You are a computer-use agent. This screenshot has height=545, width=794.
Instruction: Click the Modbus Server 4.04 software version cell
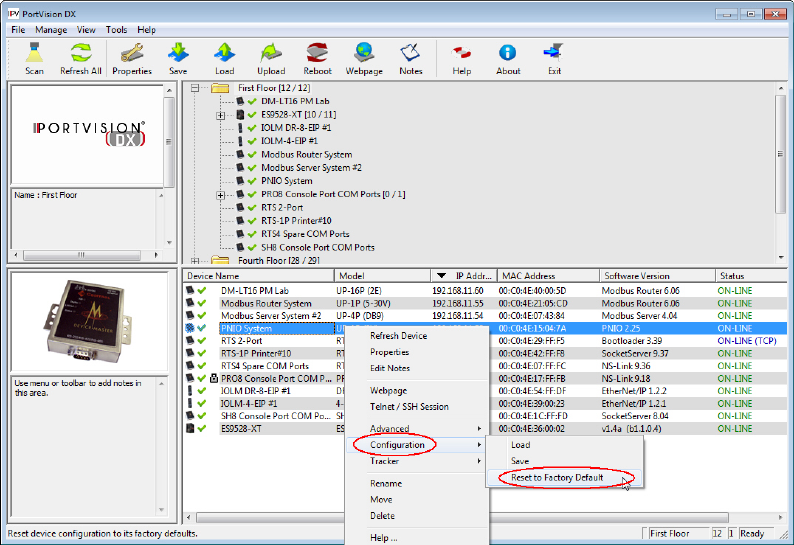pyautogui.click(x=640, y=316)
